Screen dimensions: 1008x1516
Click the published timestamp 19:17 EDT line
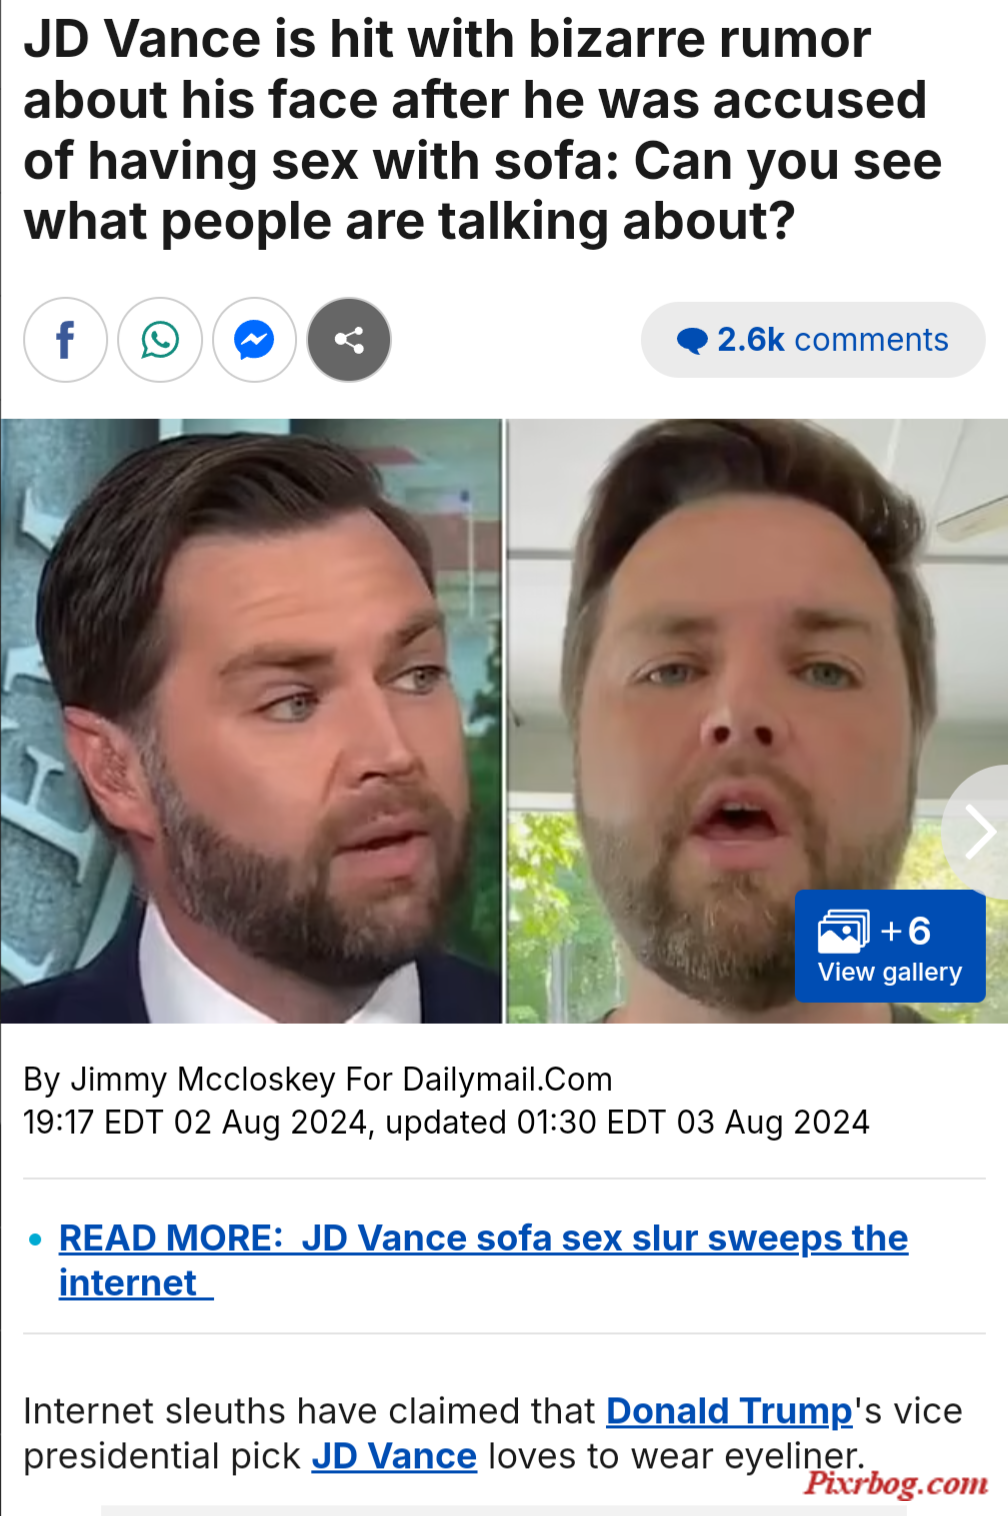[446, 1122]
